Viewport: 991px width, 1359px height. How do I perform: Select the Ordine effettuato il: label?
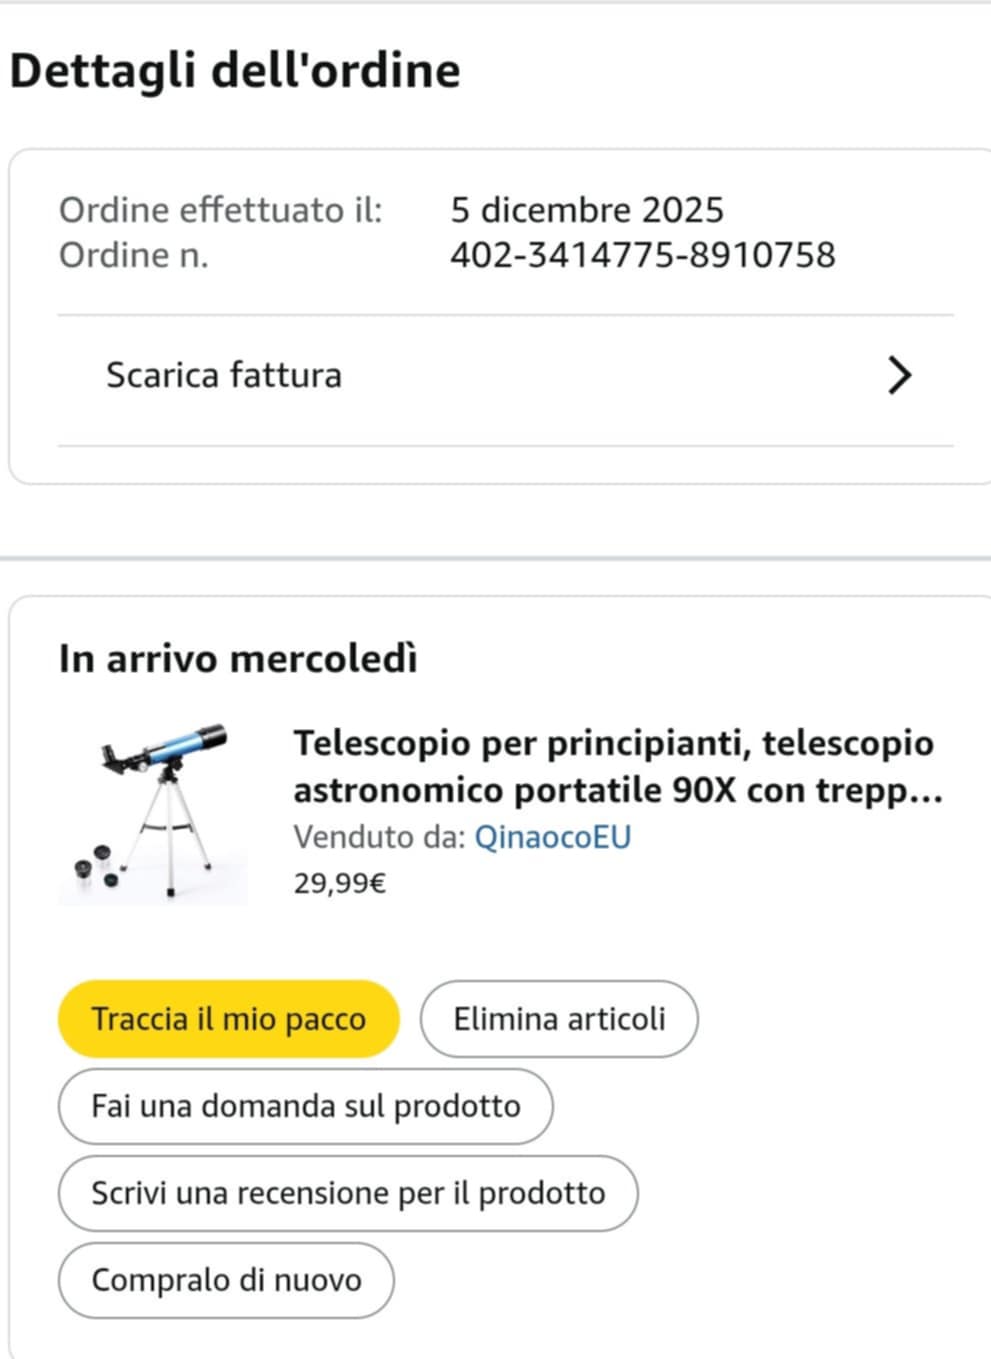(221, 210)
